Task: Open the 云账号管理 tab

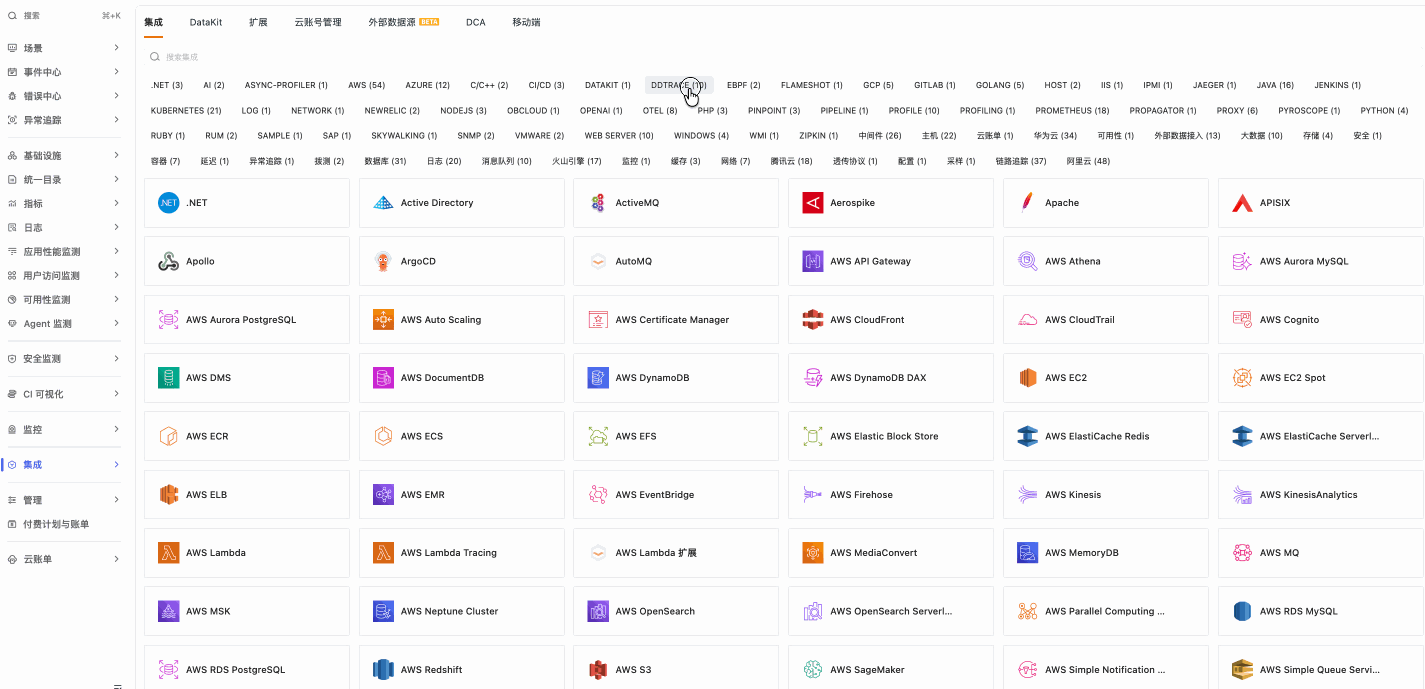Action: 318,22
